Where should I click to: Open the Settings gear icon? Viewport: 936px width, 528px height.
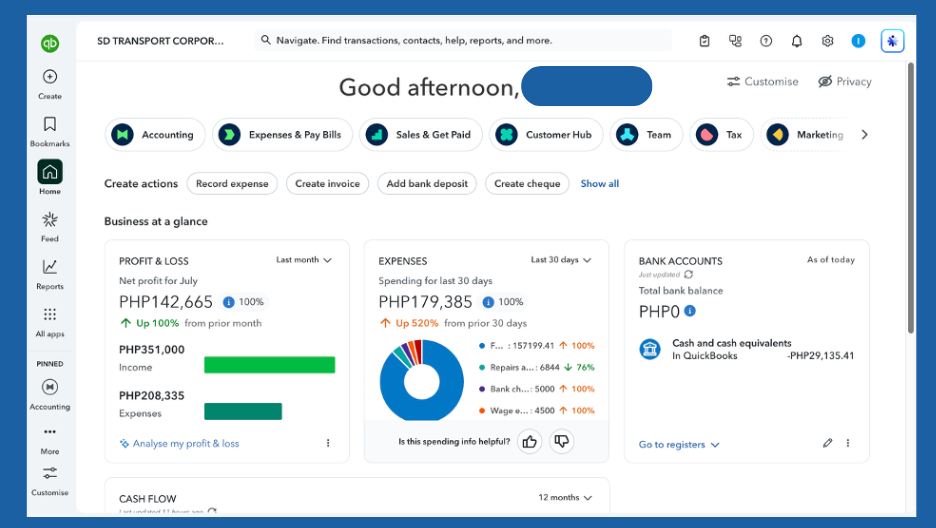pyautogui.click(x=827, y=41)
